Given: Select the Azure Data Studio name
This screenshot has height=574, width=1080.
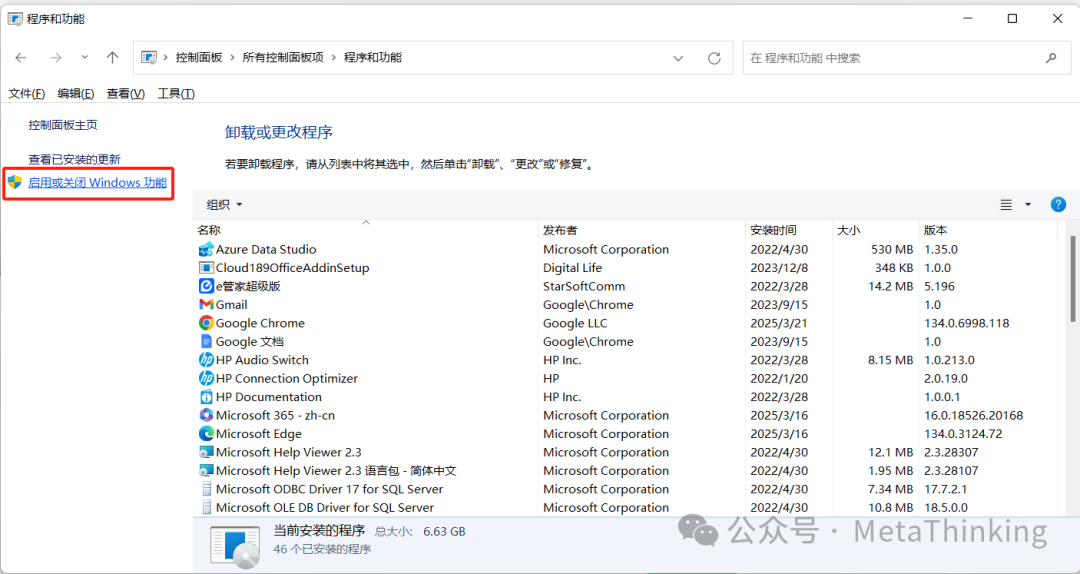Looking at the screenshot, I should (x=266, y=249).
